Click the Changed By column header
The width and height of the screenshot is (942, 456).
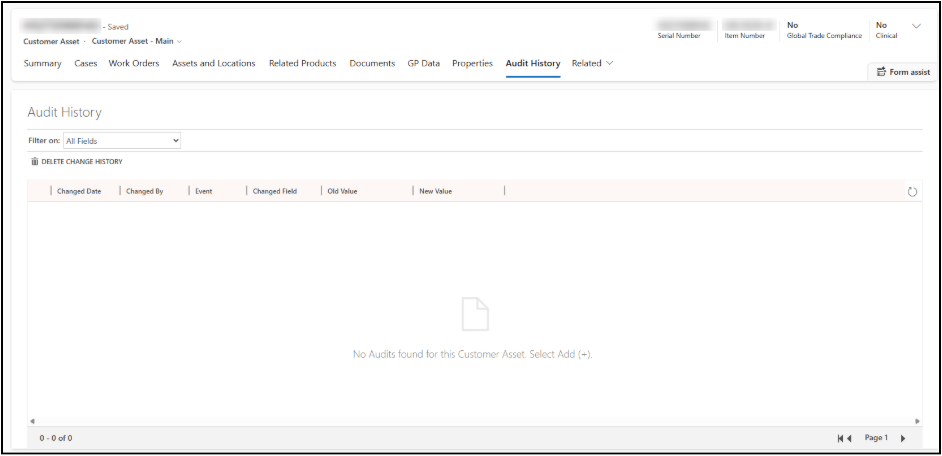click(x=144, y=191)
